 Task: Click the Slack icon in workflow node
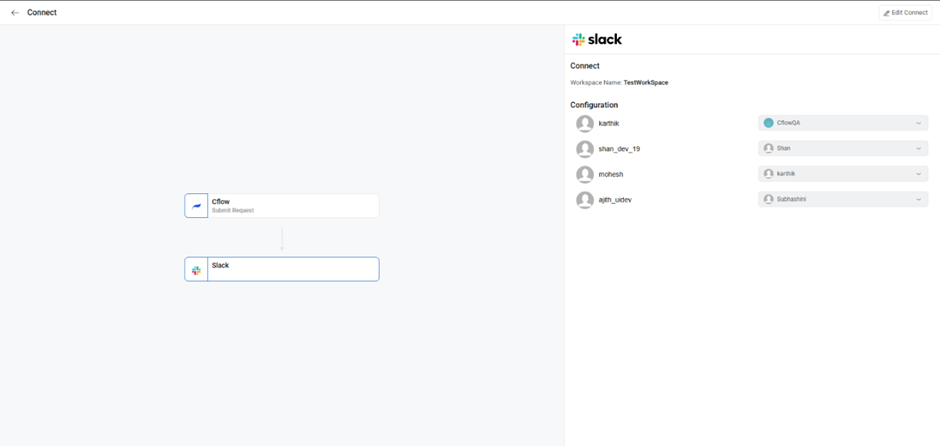click(196, 270)
